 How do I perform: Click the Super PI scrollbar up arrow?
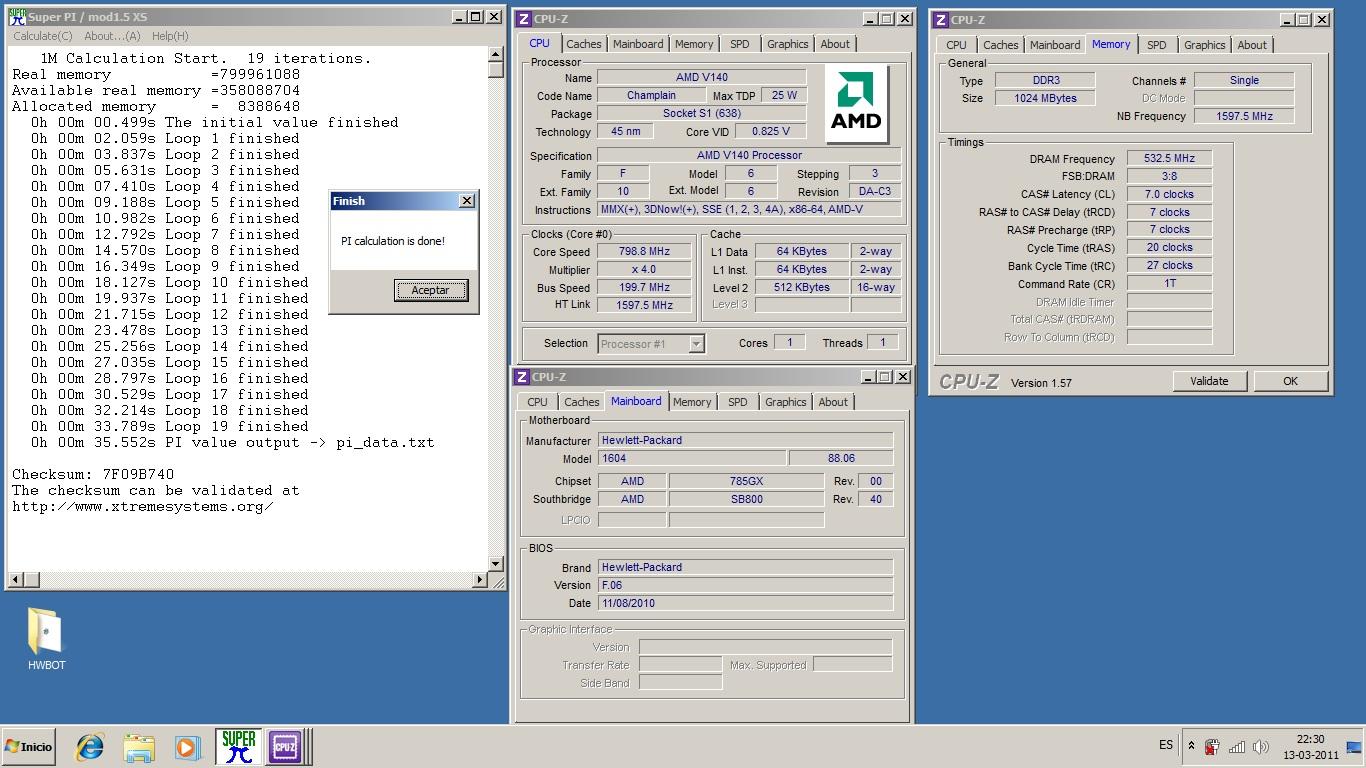point(496,54)
